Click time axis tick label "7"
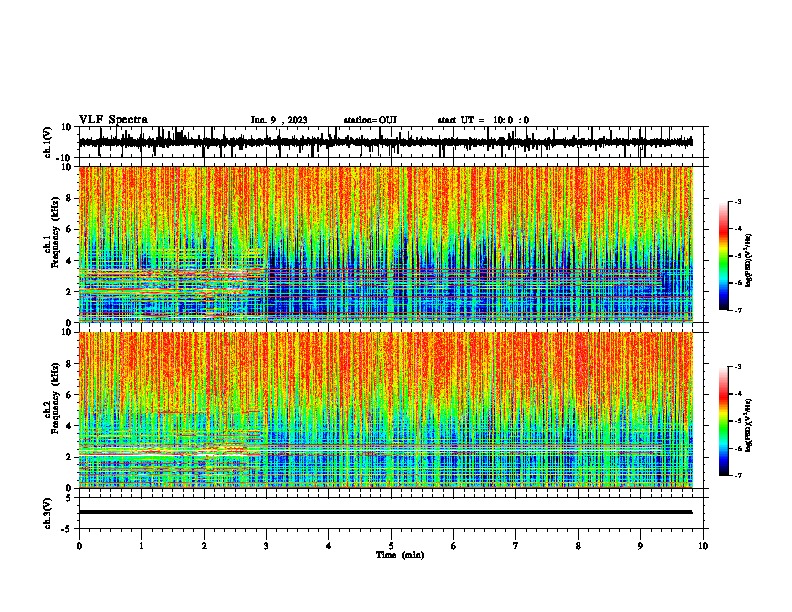 pos(516,546)
